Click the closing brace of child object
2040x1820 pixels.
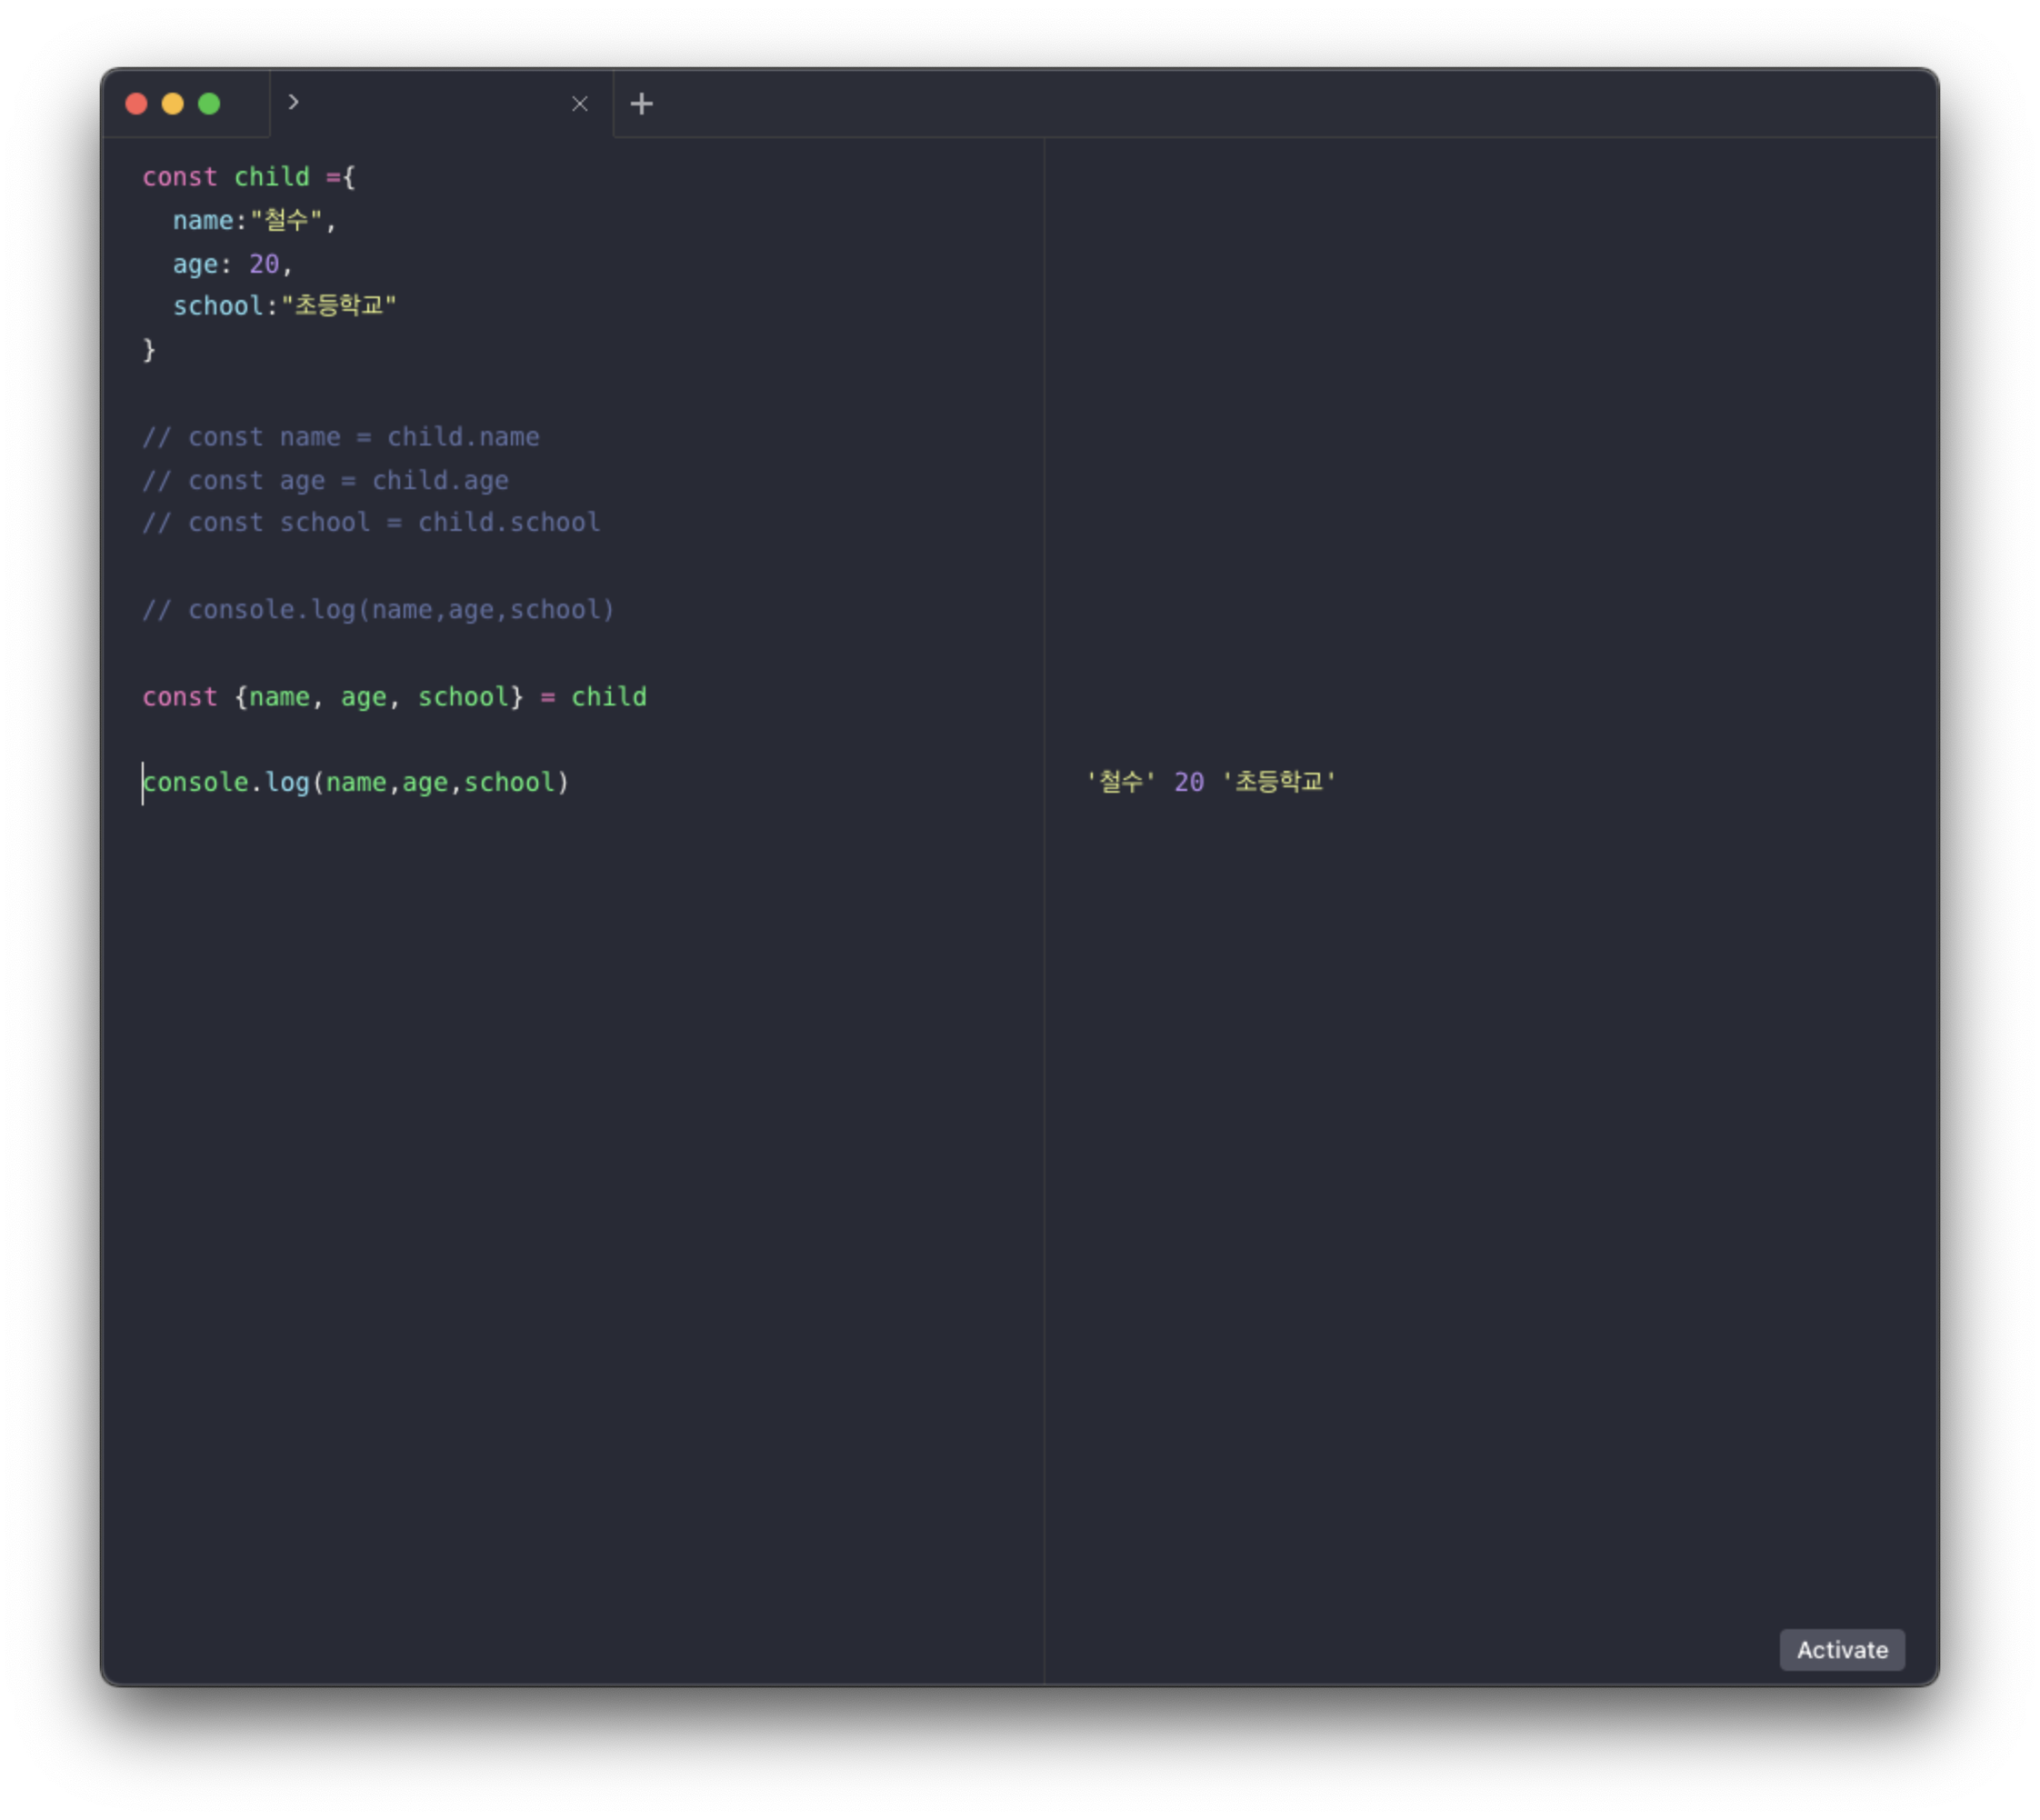click(149, 350)
